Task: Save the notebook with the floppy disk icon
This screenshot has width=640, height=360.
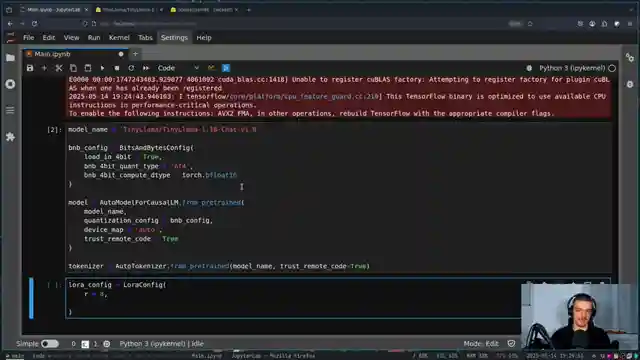Action: [x=30, y=68]
